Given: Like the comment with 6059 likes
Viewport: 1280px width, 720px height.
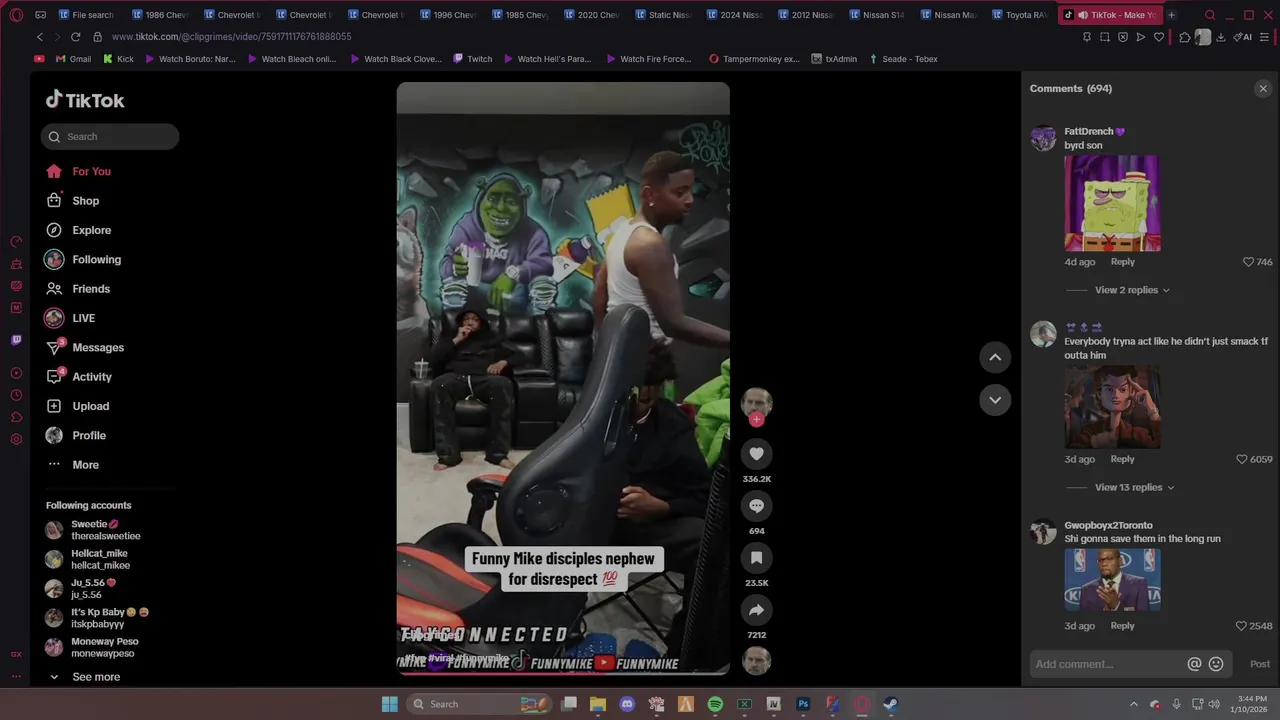Looking at the screenshot, I should click(x=1242, y=459).
